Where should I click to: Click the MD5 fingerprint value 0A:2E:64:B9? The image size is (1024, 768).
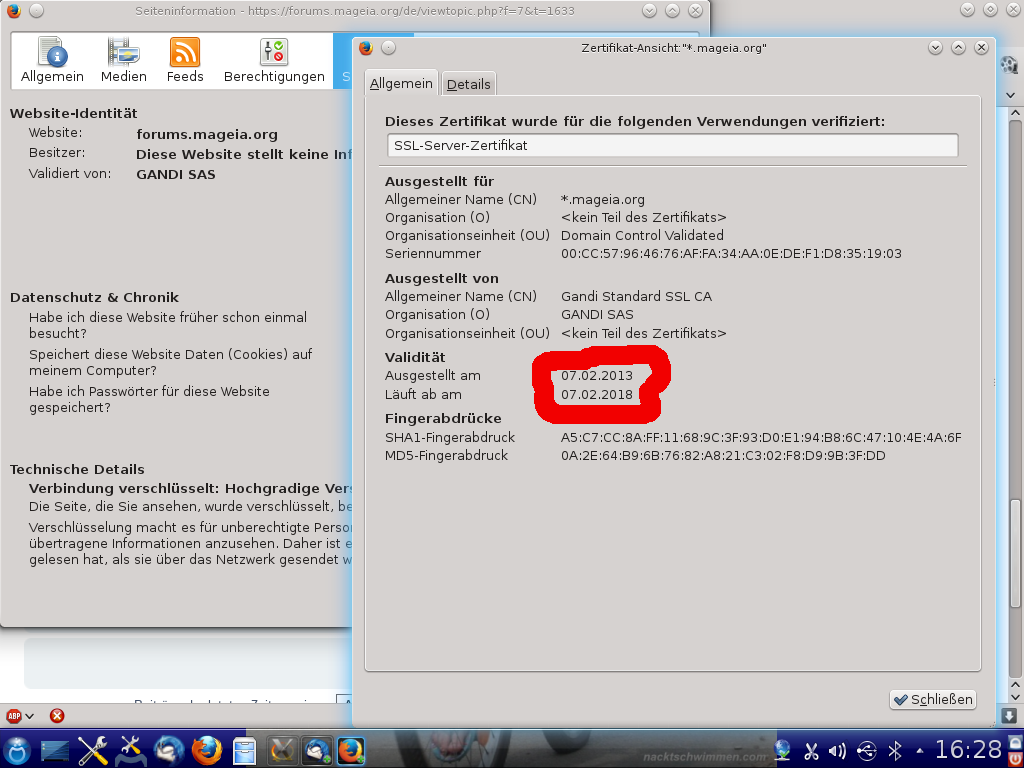pos(723,456)
